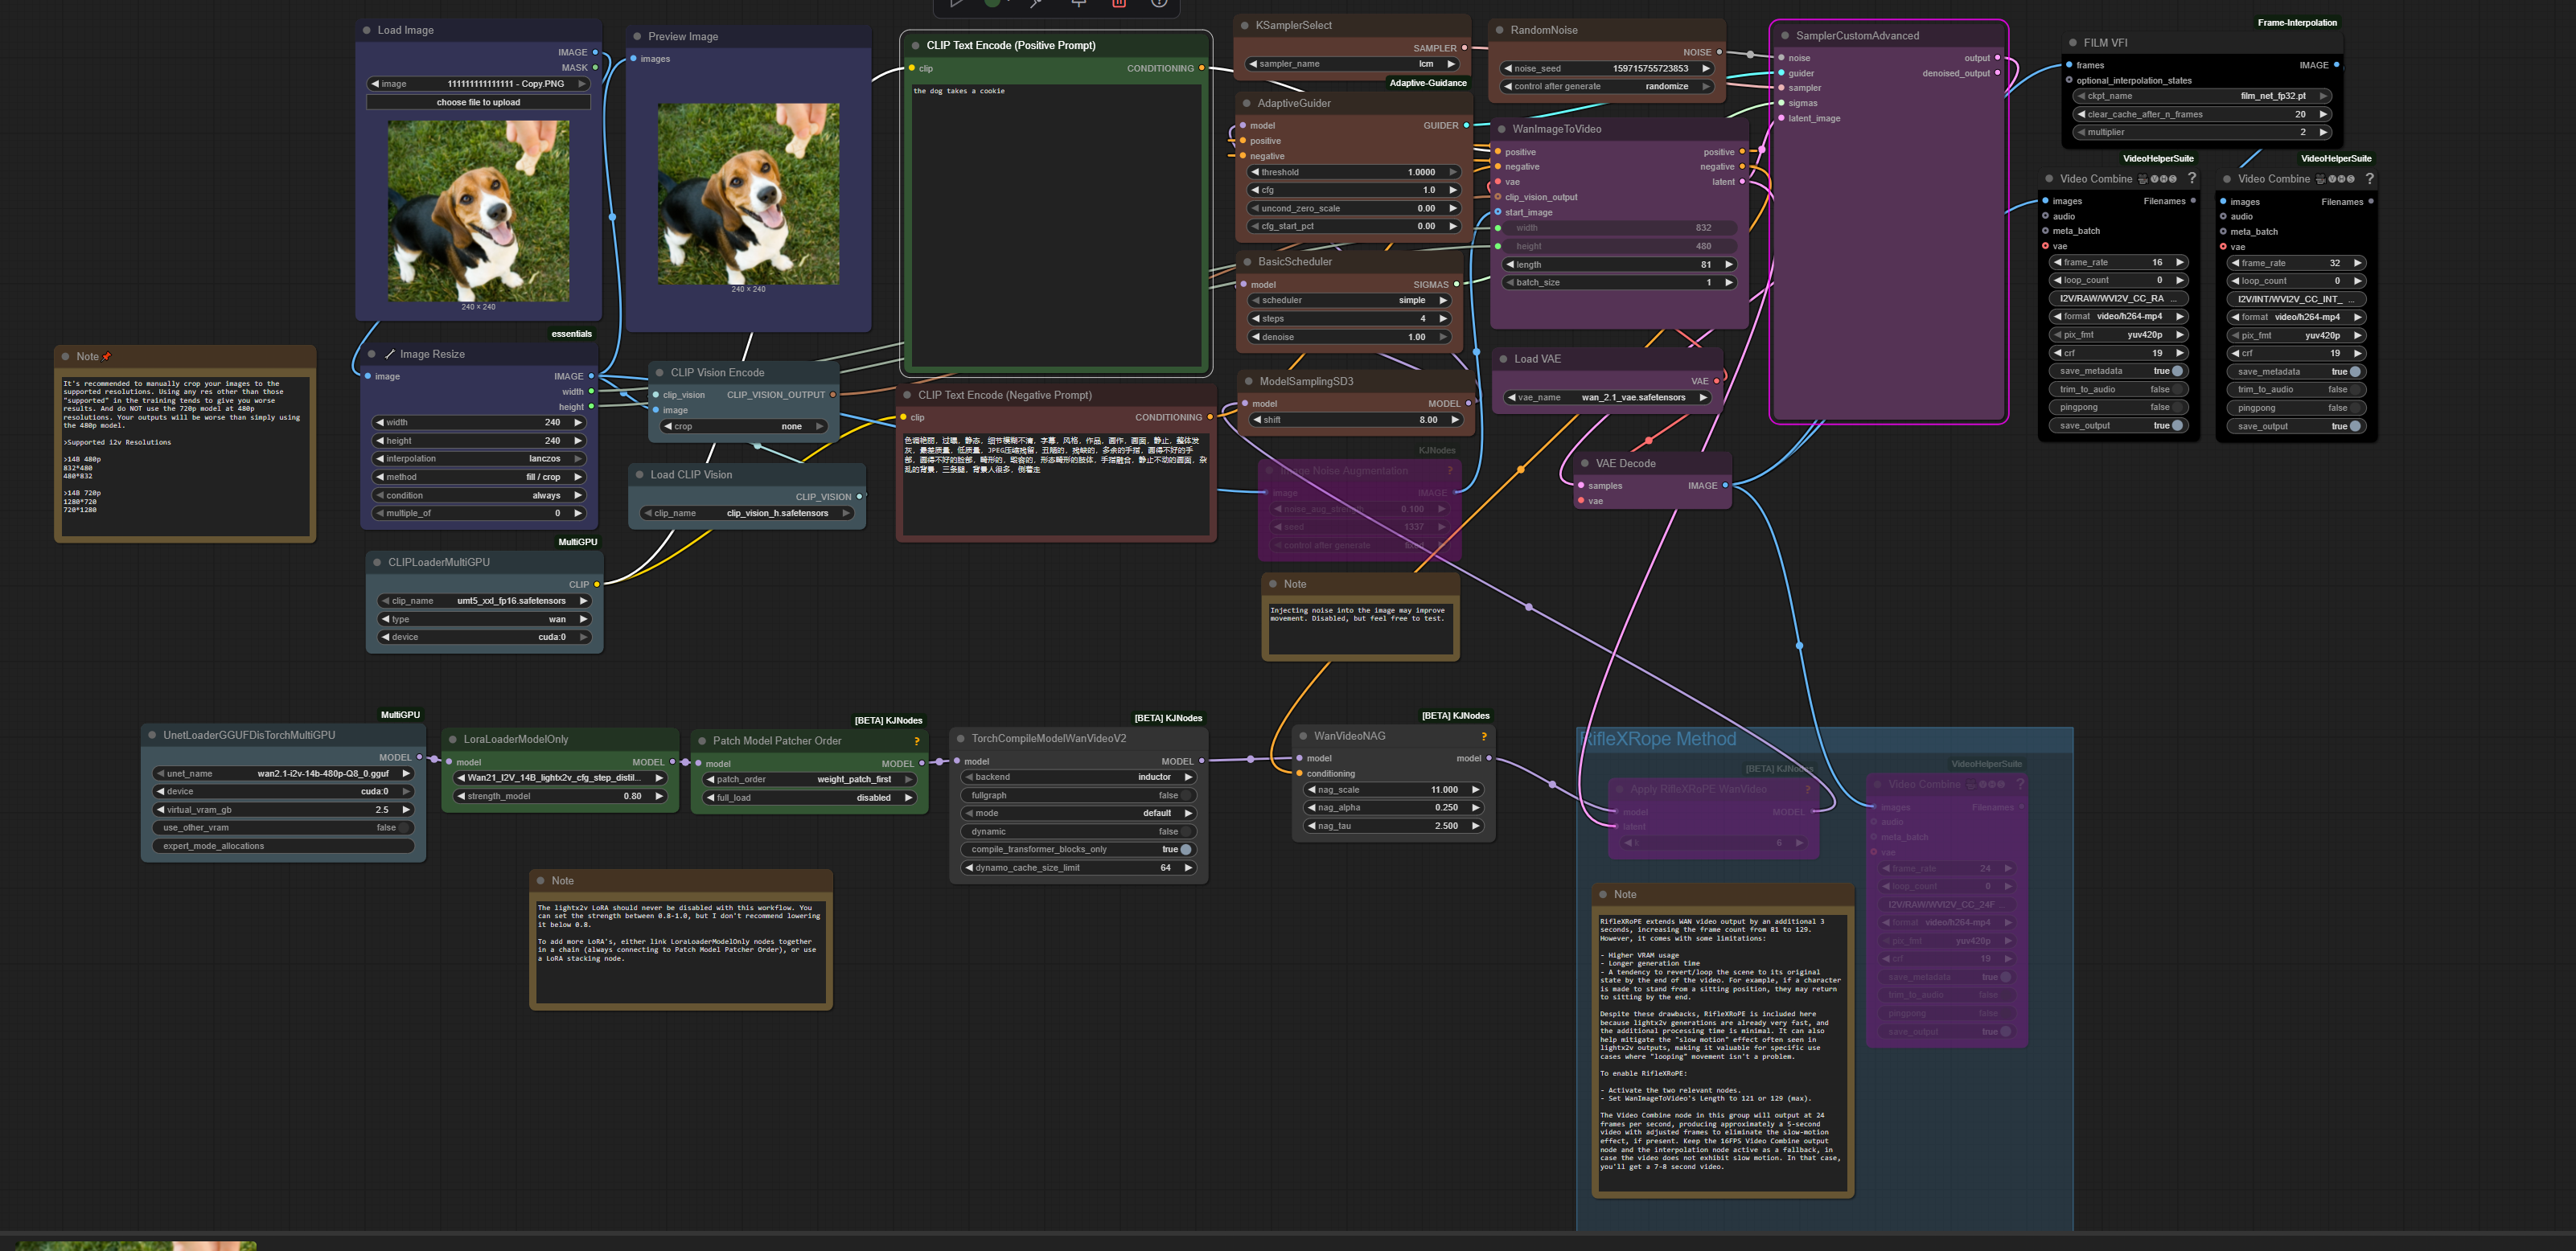The height and width of the screenshot is (1251, 2576).
Task: Click the IMAGE output port of VAE Decode
Action: pyautogui.click(x=1725, y=485)
